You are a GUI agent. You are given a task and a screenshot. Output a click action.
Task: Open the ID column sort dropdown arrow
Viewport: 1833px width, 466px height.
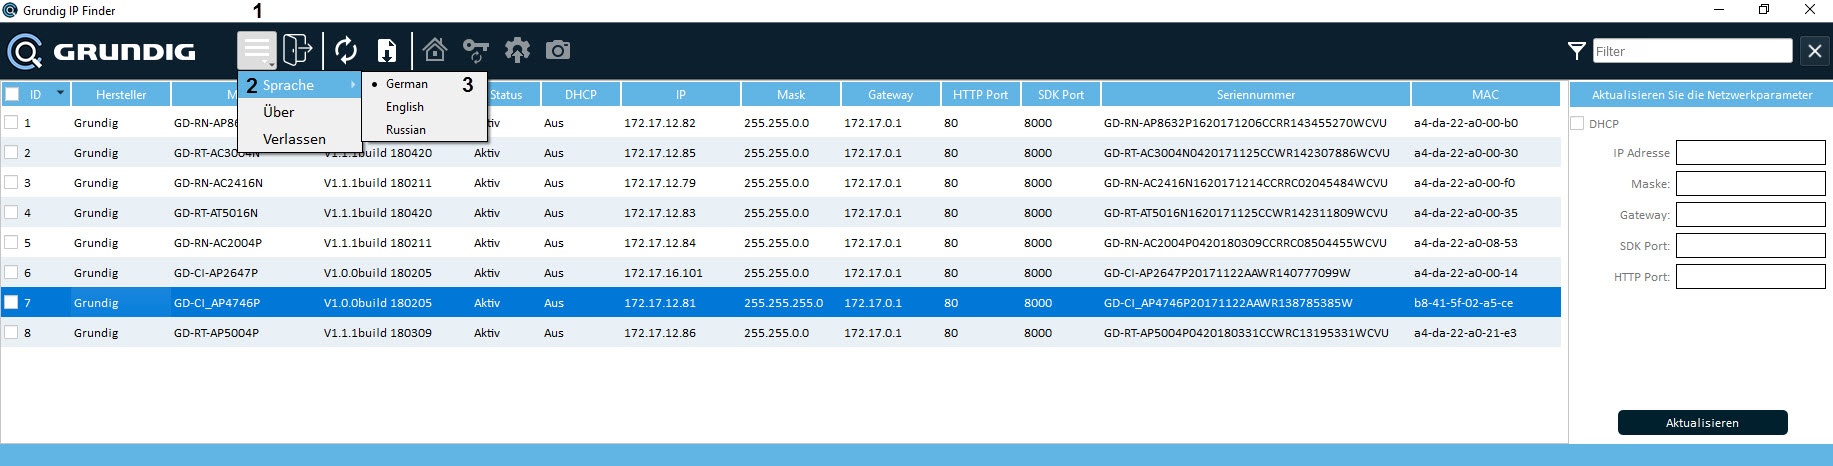click(x=60, y=93)
